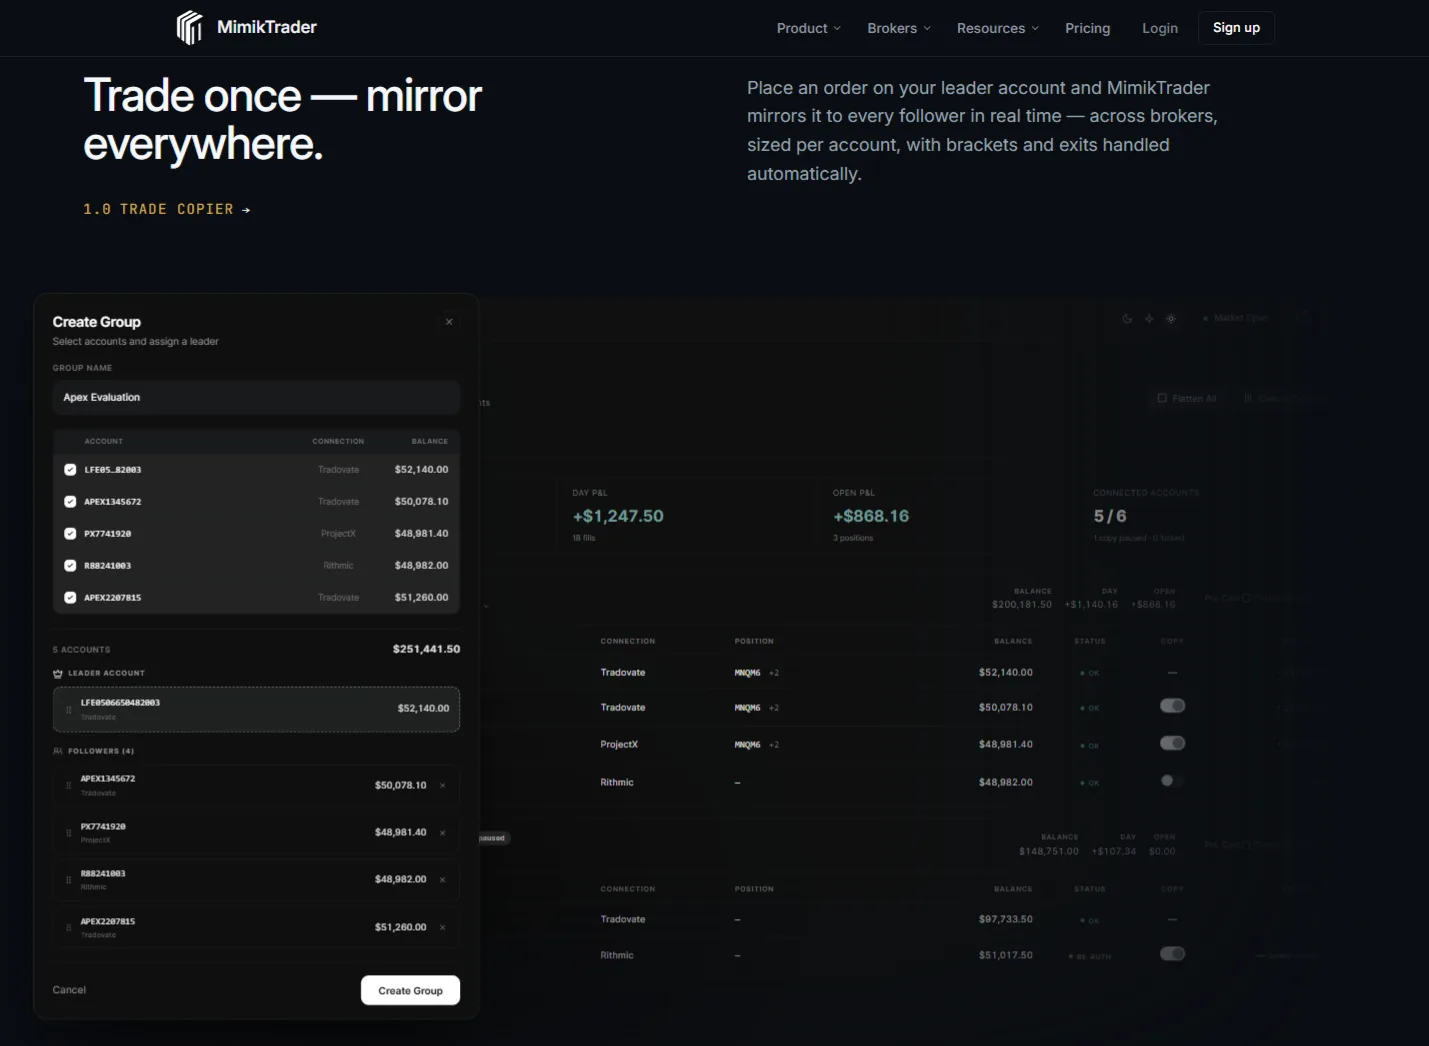The image size is (1429, 1046).
Task: Click Connected Accounts count 5 / 6
Action: pyautogui.click(x=1110, y=516)
